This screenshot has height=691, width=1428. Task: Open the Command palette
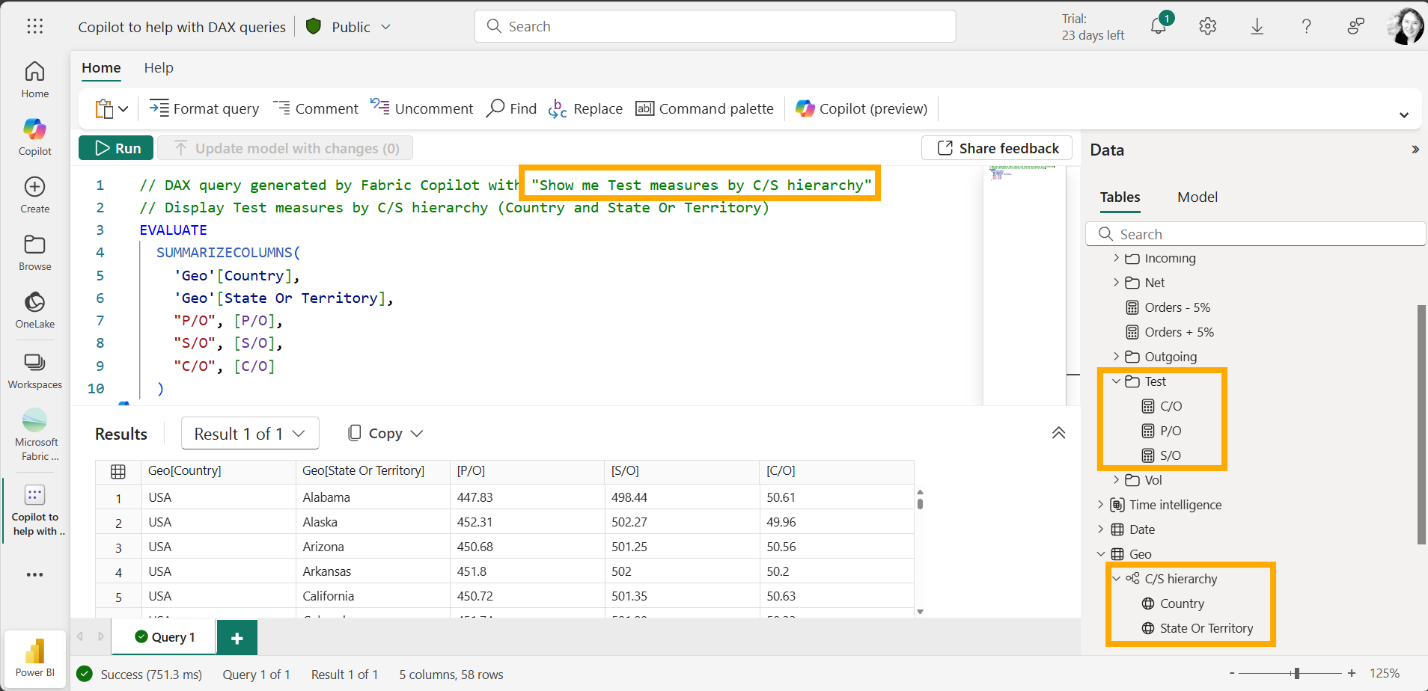[x=705, y=108]
